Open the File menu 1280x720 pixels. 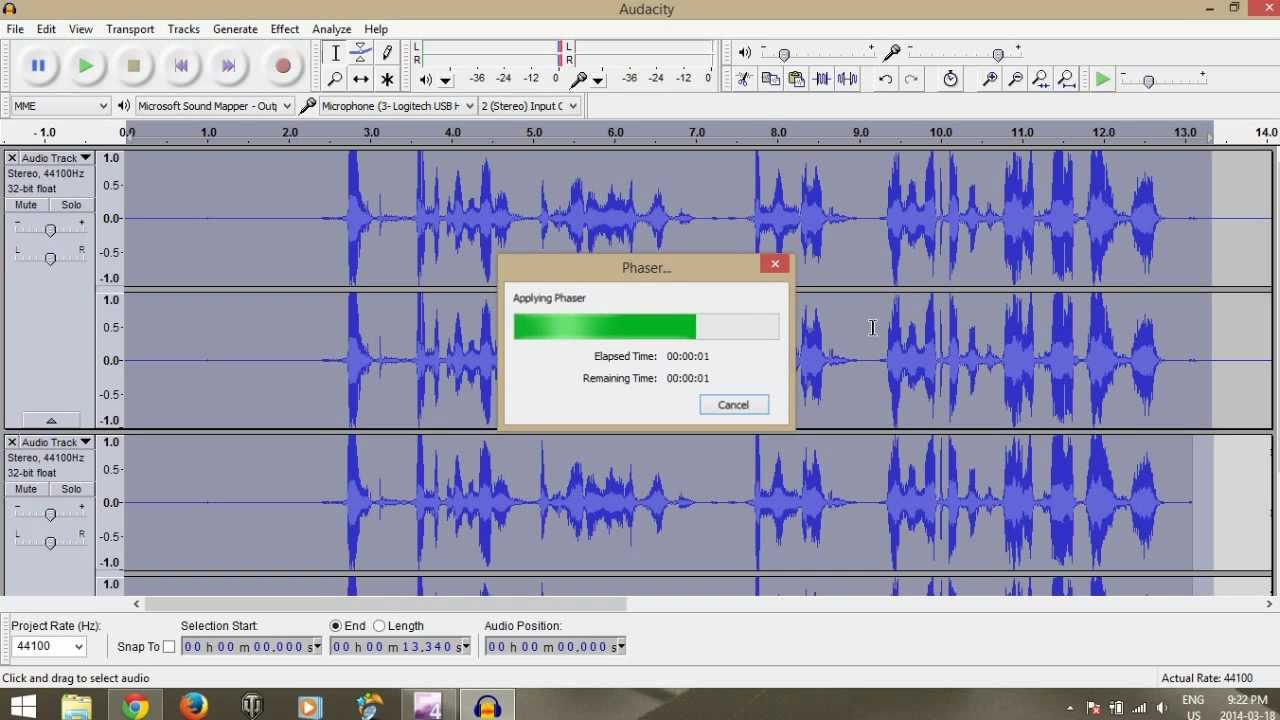15,29
